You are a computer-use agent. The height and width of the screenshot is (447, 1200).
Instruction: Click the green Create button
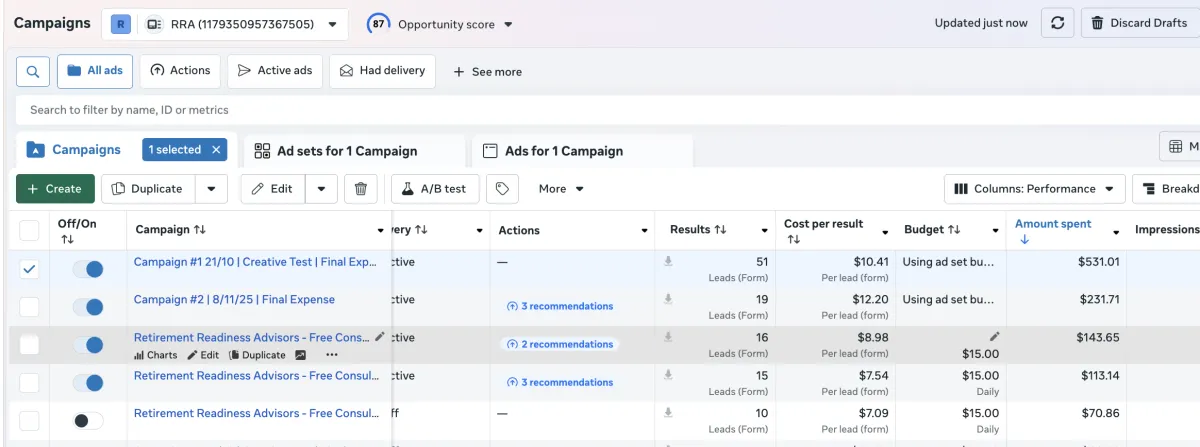[x=55, y=188]
